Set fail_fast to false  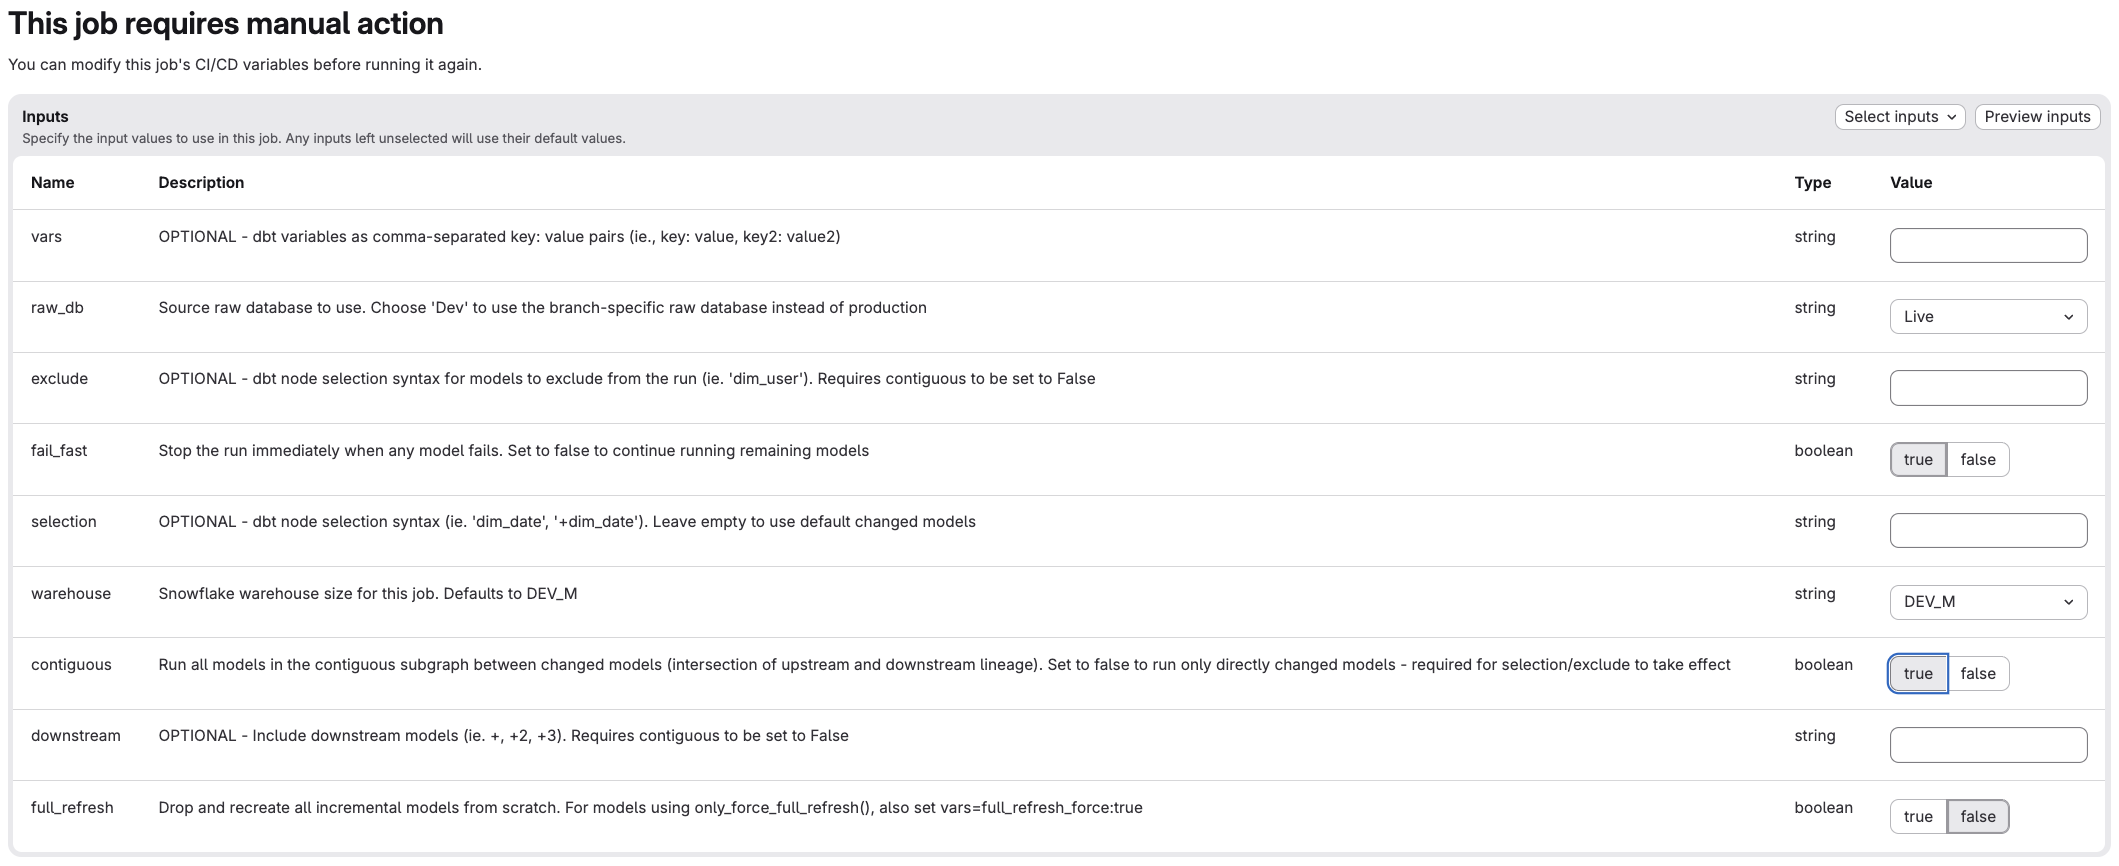[1978, 460]
